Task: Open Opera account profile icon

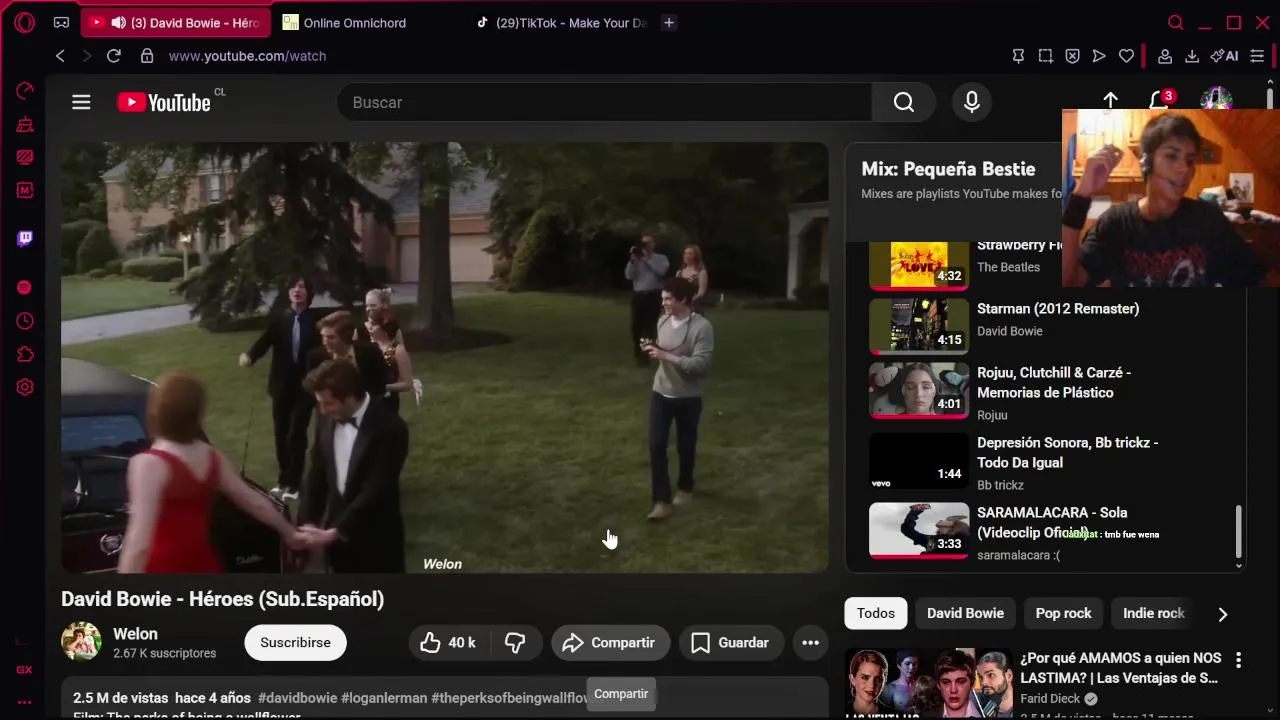Action: point(1165,56)
